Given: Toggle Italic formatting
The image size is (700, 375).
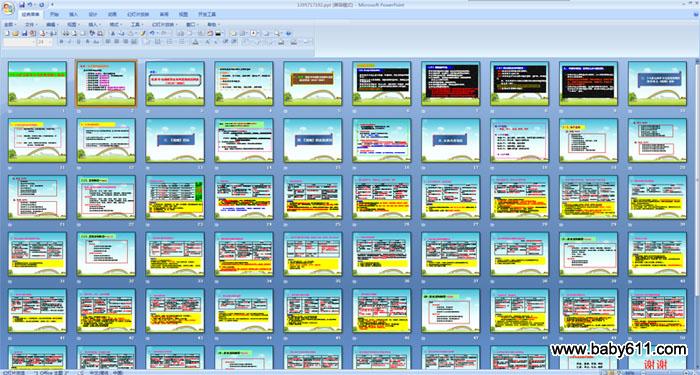Looking at the screenshot, I should [70, 42].
